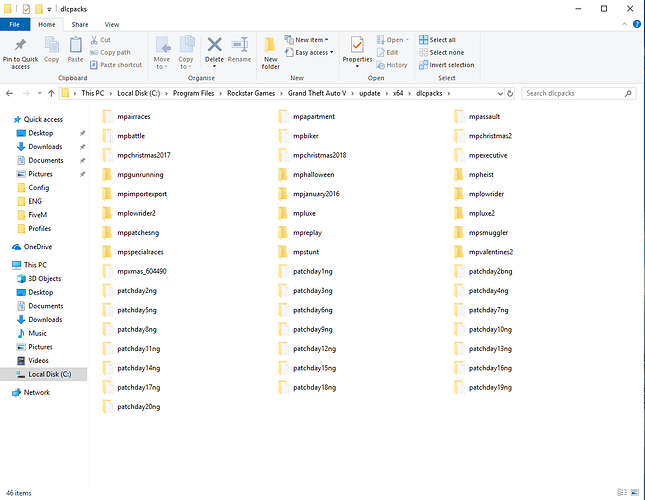Open Quick Access Toolbar customize arrow
This screenshot has width=645, height=500.
coord(49,9)
